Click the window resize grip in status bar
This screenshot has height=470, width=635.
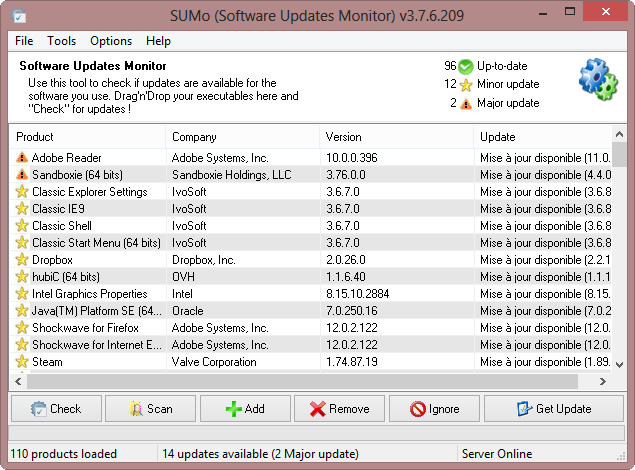point(621,456)
